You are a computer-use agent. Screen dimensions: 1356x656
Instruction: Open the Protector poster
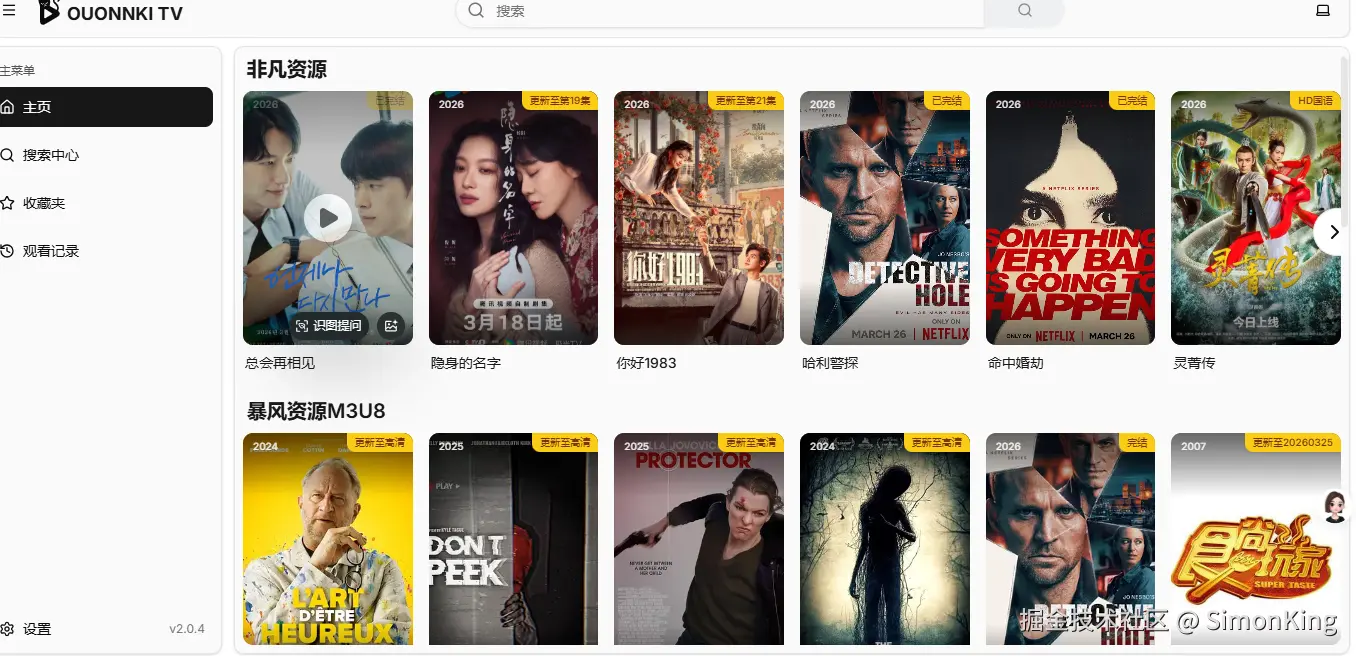(699, 539)
